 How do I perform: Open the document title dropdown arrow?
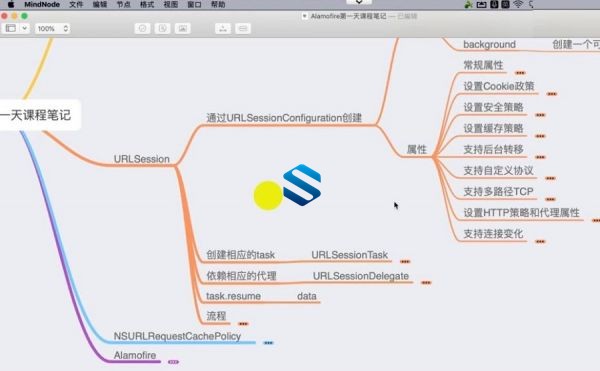tap(305, 16)
